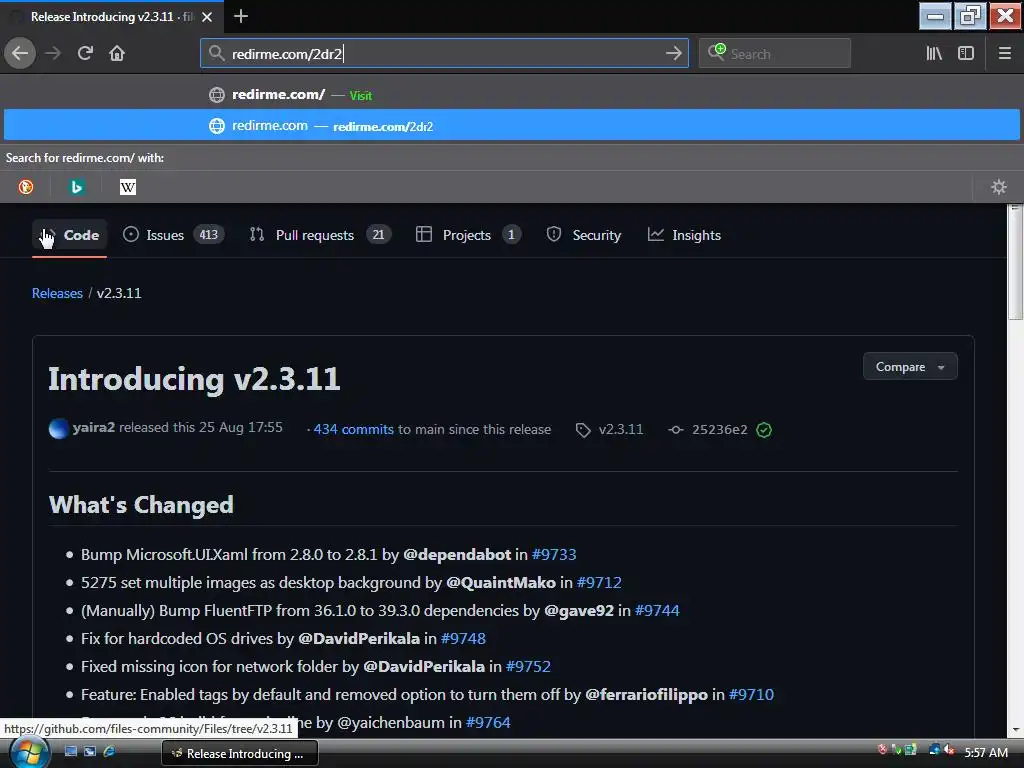This screenshot has height=768, width=1024.
Task: Open the browser home page
Action: coord(117,53)
